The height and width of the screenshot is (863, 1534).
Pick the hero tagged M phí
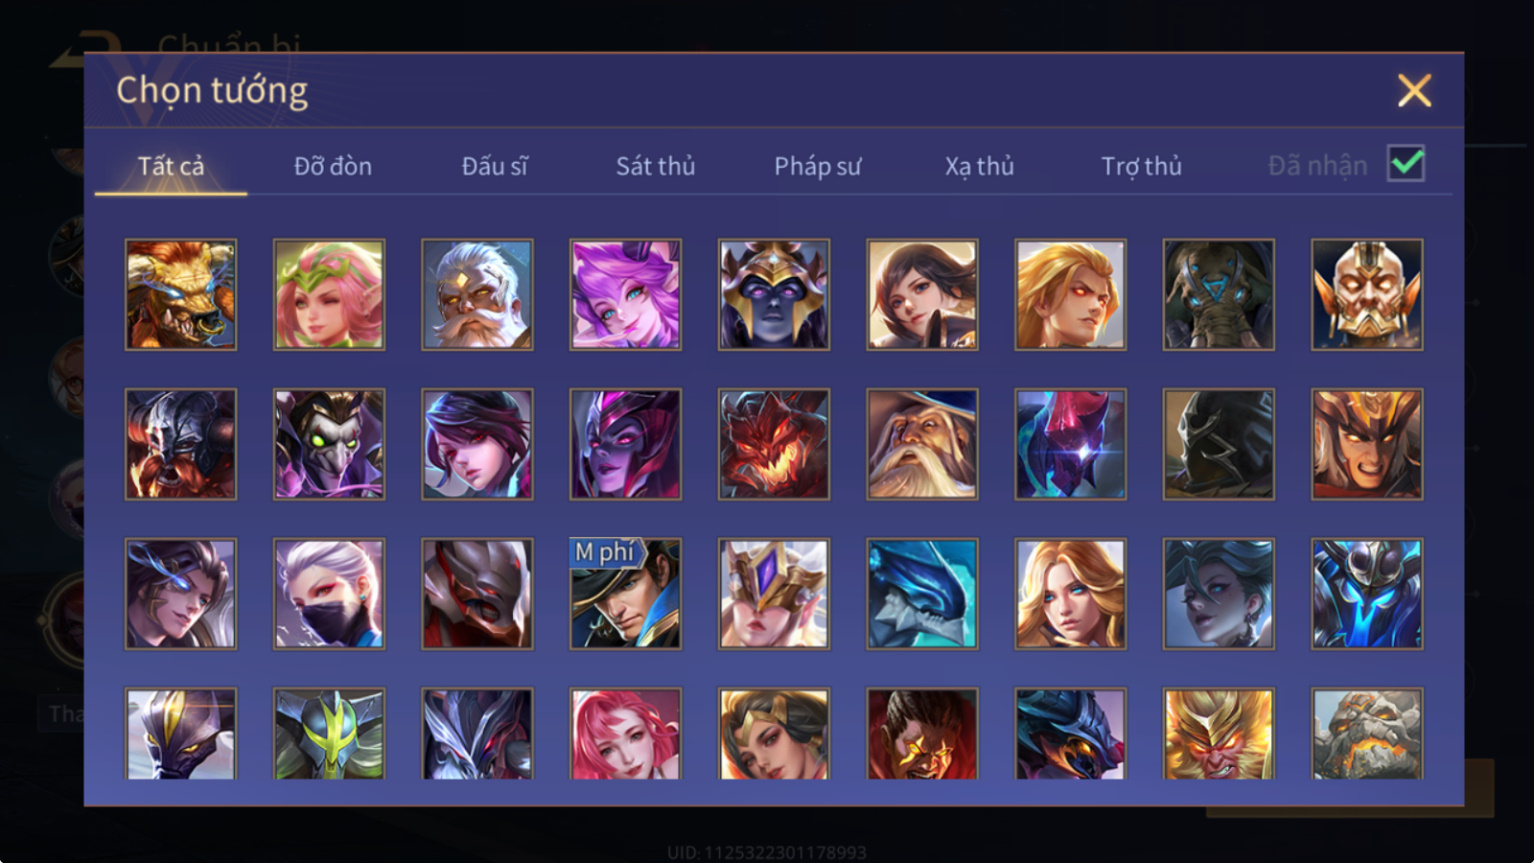click(626, 594)
